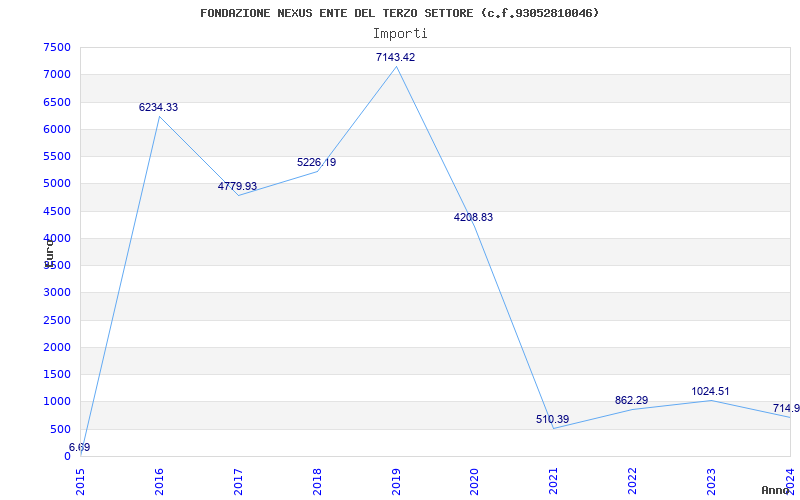Click the 2020 x-axis year label

(474, 481)
